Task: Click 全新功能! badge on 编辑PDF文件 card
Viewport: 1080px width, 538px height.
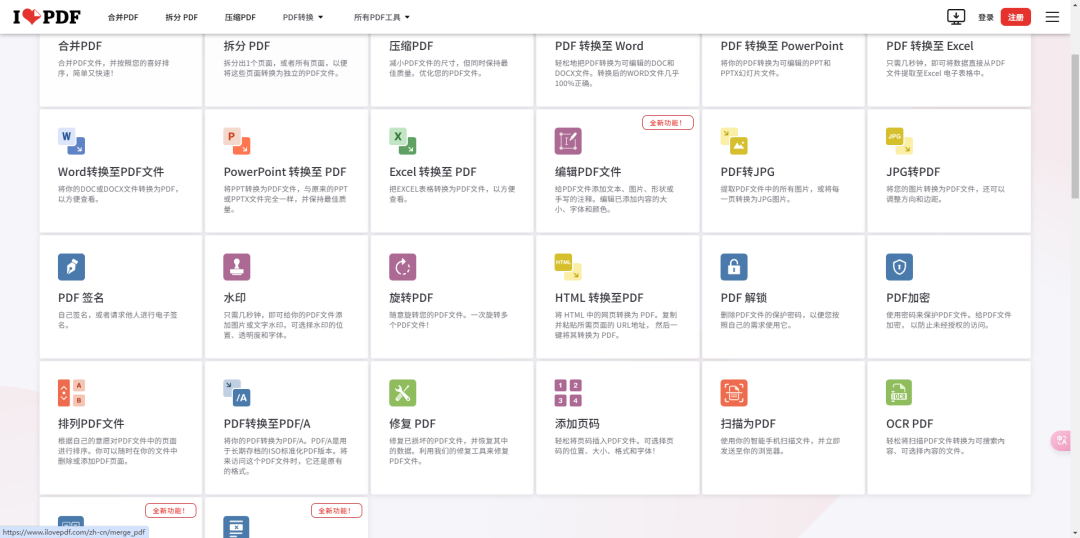Action: (x=667, y=123)
